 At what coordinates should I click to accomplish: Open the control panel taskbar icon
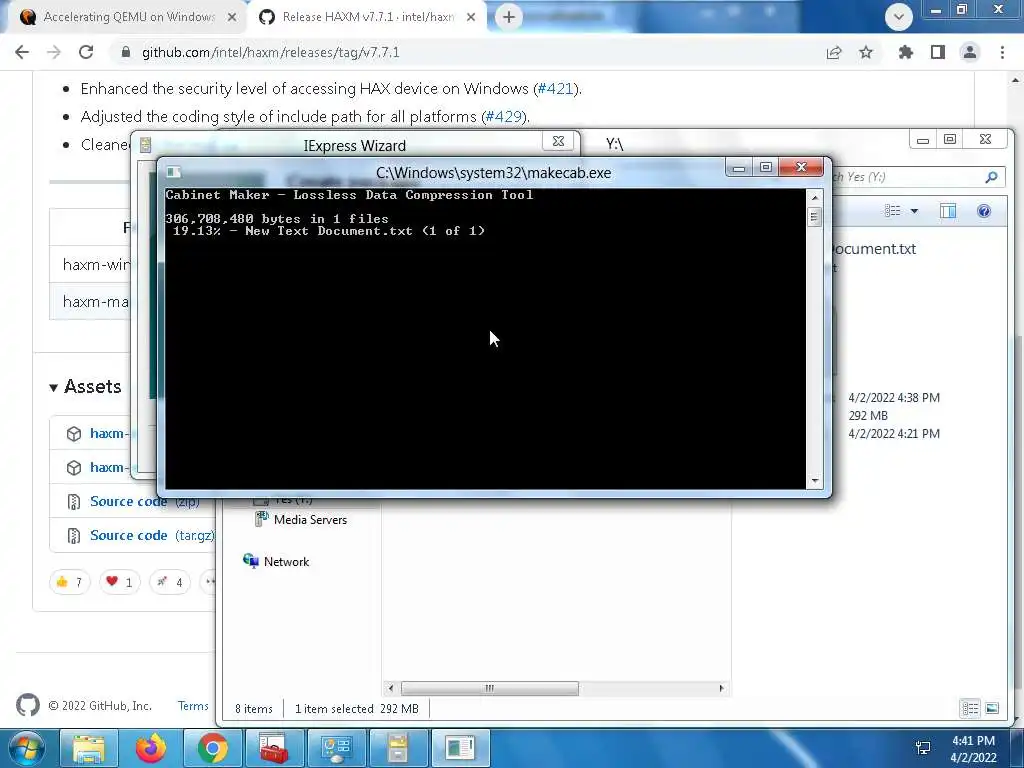(336, 748)
